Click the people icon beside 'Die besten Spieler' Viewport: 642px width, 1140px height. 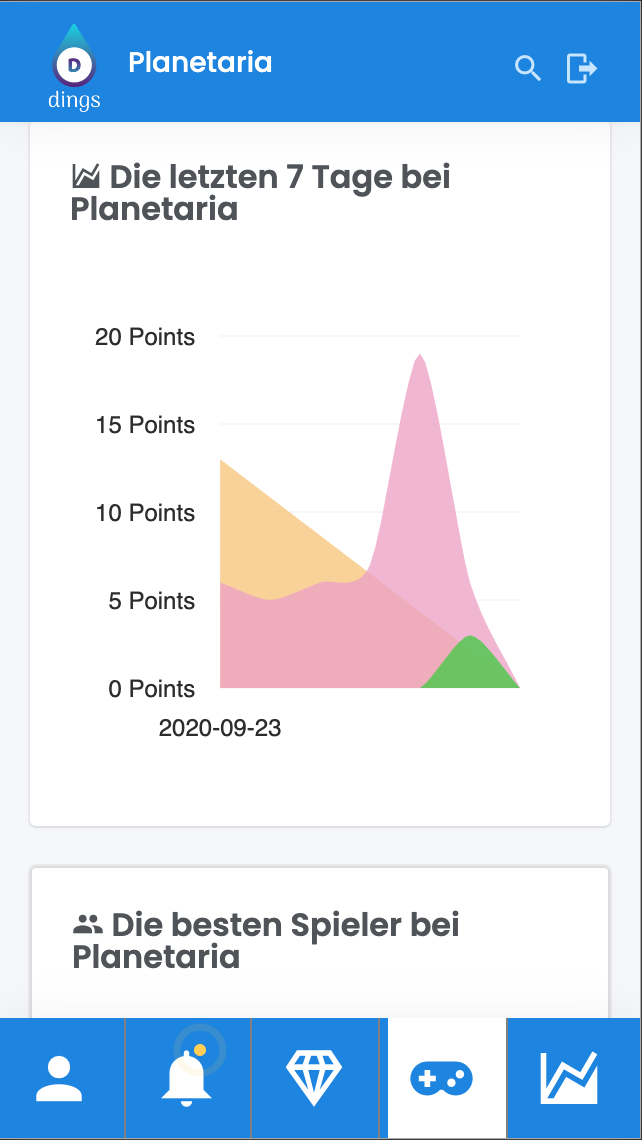pos(88,925)
